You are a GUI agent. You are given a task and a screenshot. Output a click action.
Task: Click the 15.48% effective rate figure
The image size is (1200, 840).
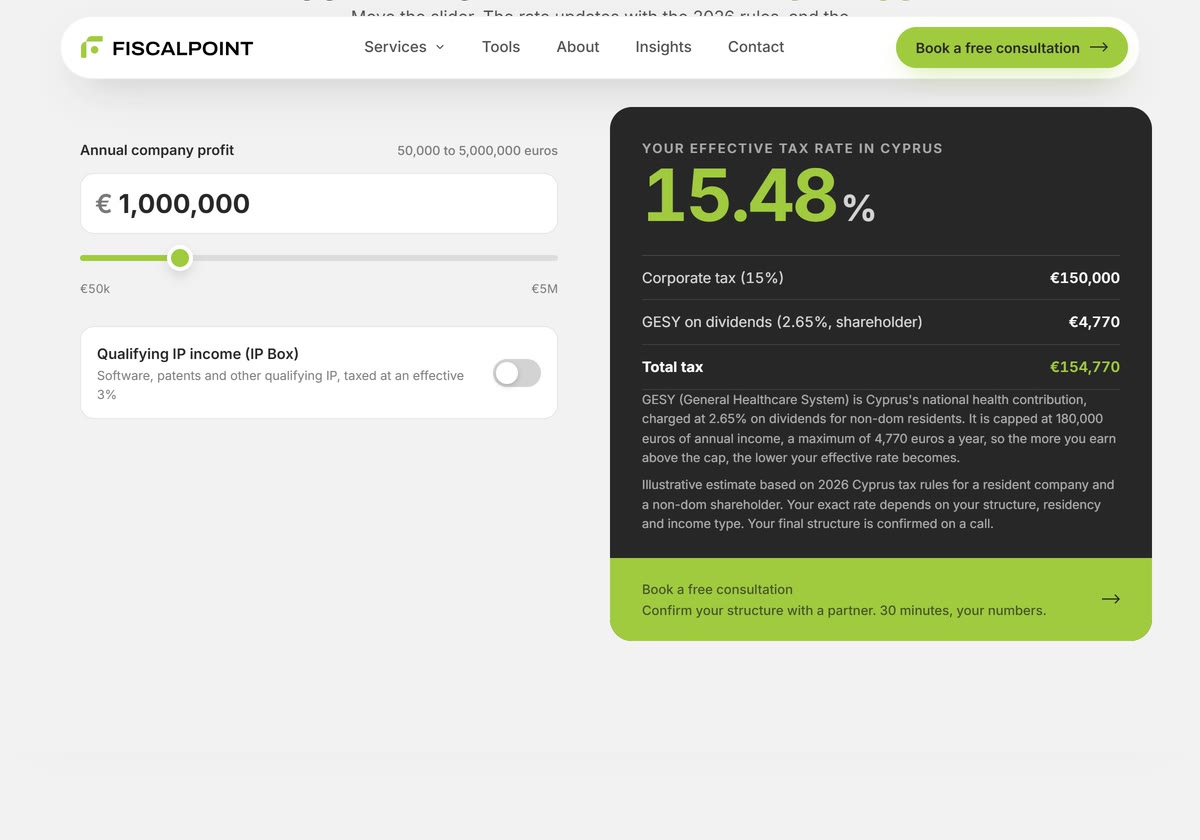click(x=759, y=196)
